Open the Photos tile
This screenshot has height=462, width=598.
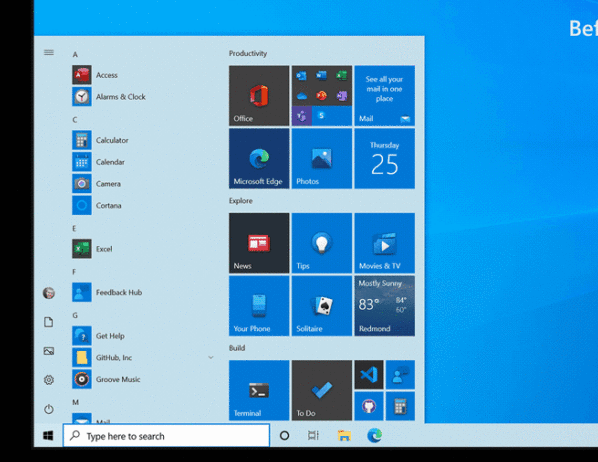tap(322, 158)
